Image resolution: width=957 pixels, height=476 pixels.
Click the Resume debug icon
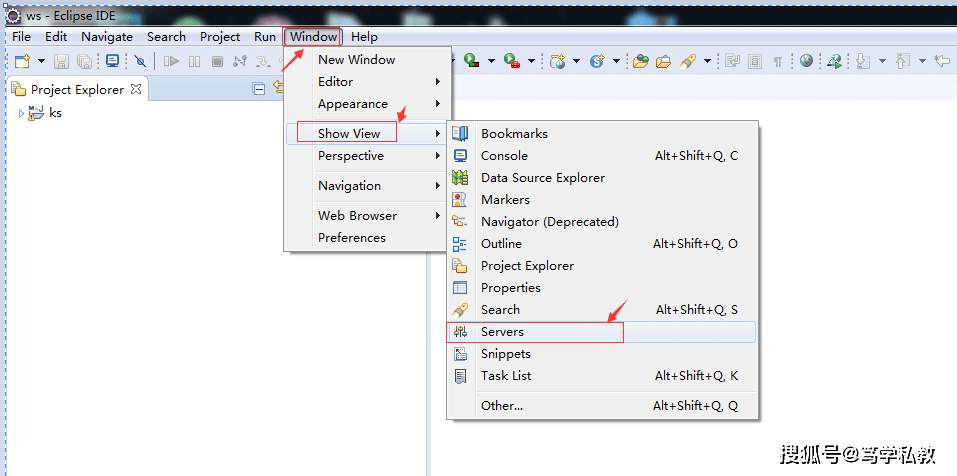(x=171, y=61)
